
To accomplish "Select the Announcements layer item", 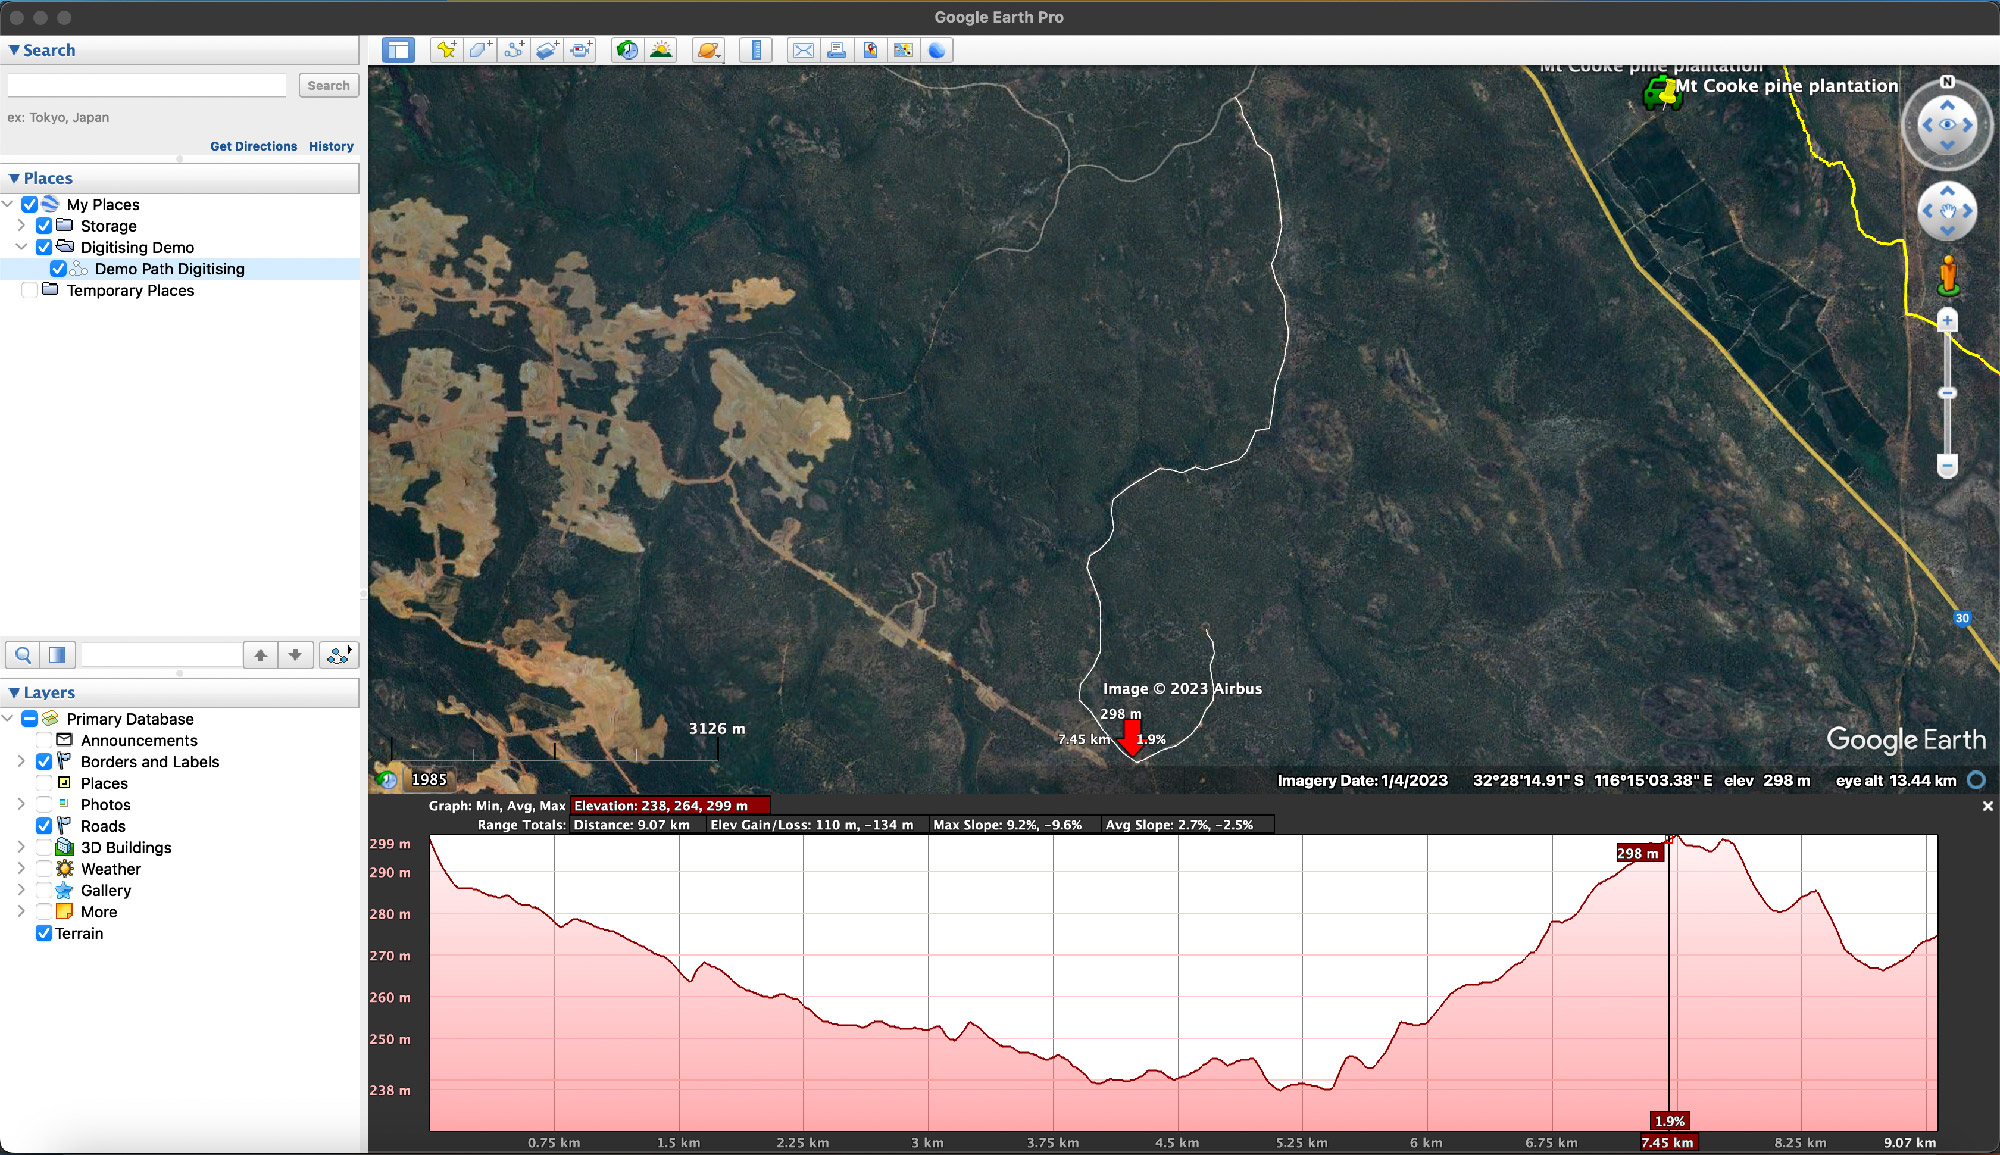I will (x=139, y=741).
